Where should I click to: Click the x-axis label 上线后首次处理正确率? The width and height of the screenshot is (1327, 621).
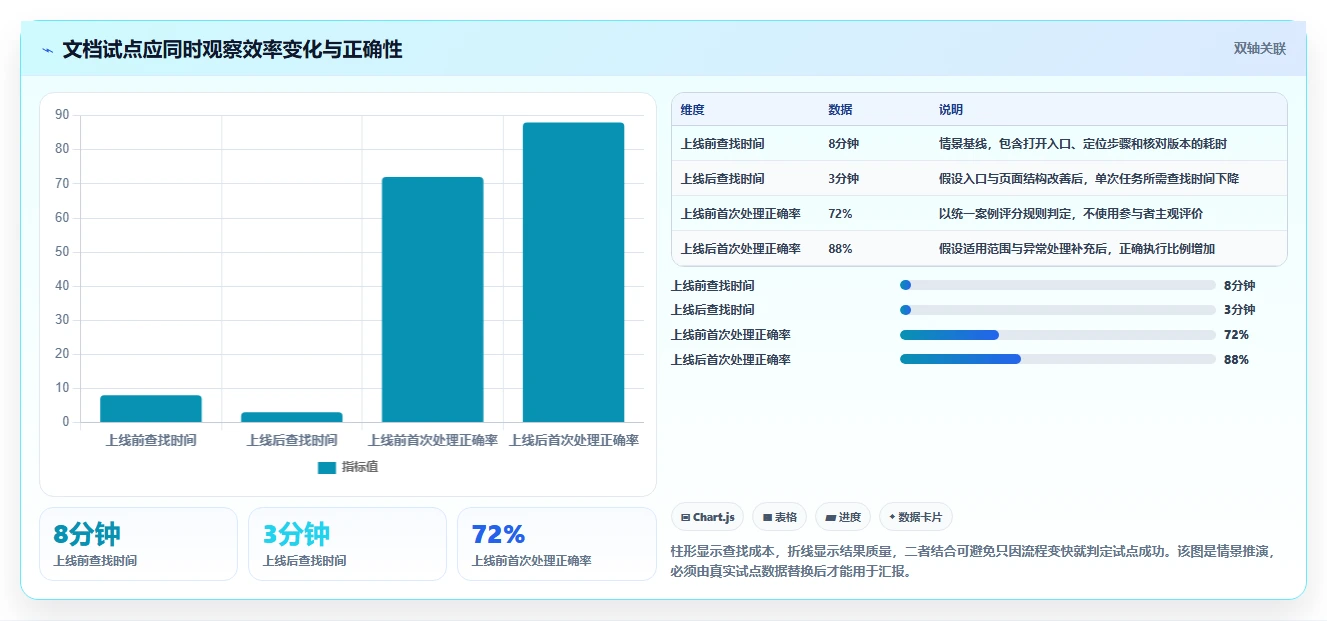[574, 440]
